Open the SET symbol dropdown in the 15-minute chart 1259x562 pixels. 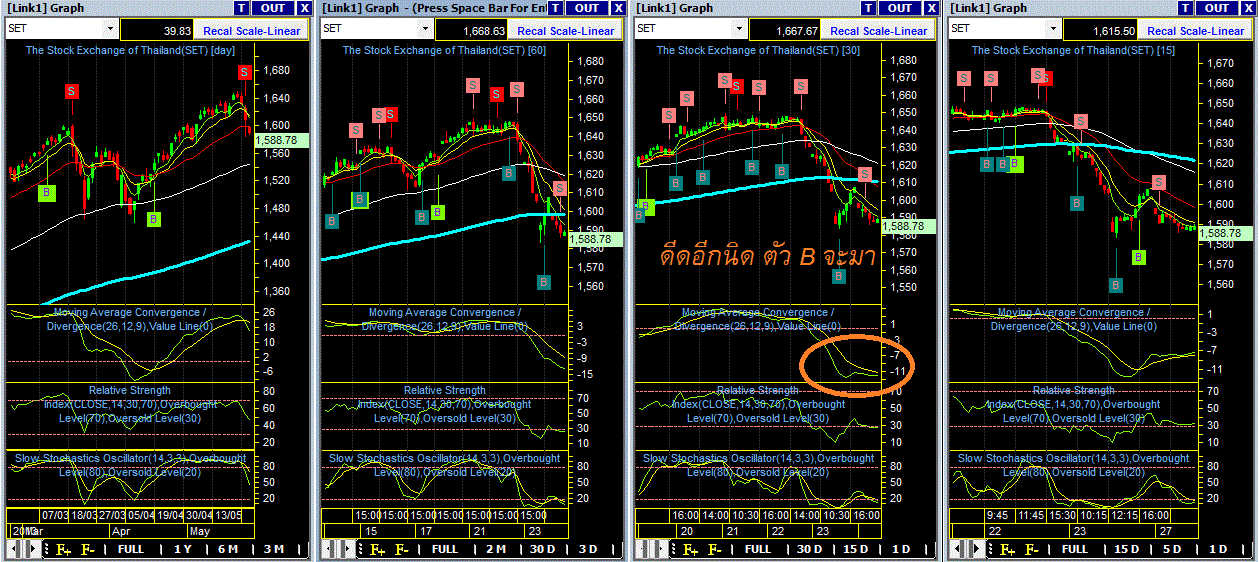click(x=1055, y=28)
